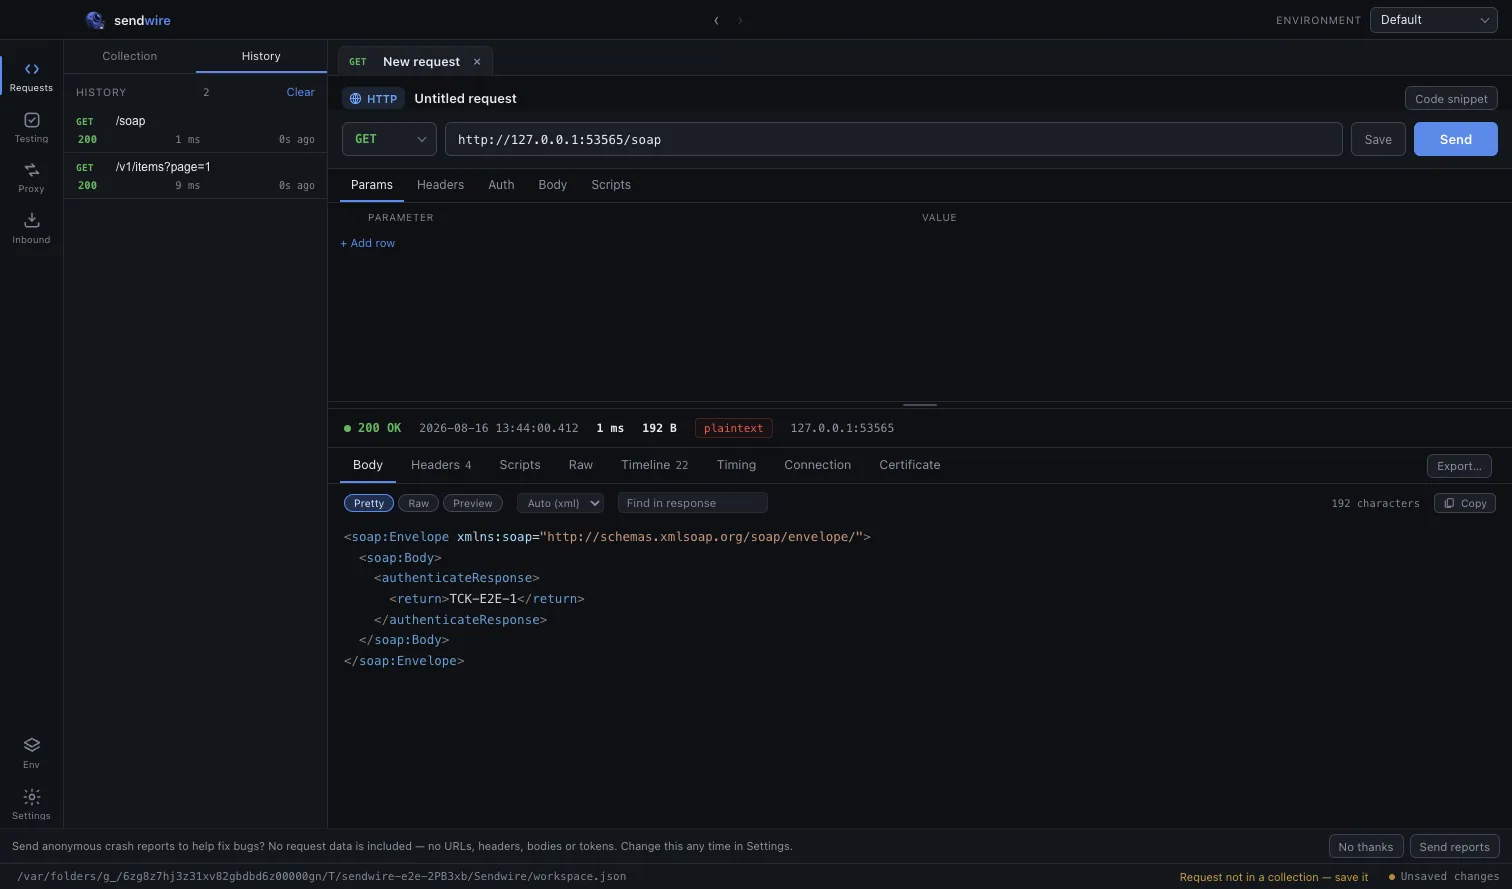Save the request

[x=1378, y=139]
